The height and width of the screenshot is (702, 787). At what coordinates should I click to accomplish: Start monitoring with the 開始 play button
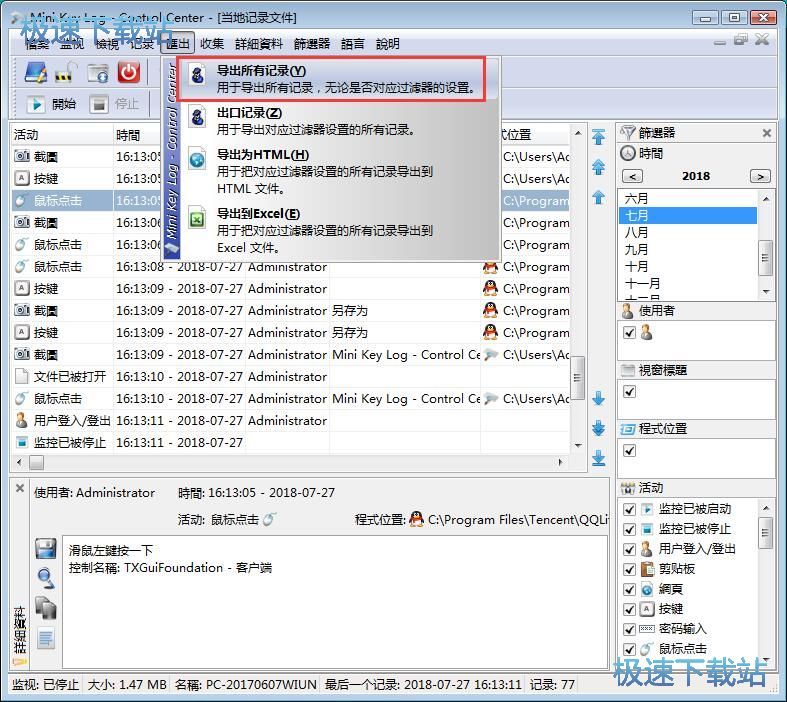[51, 104]
